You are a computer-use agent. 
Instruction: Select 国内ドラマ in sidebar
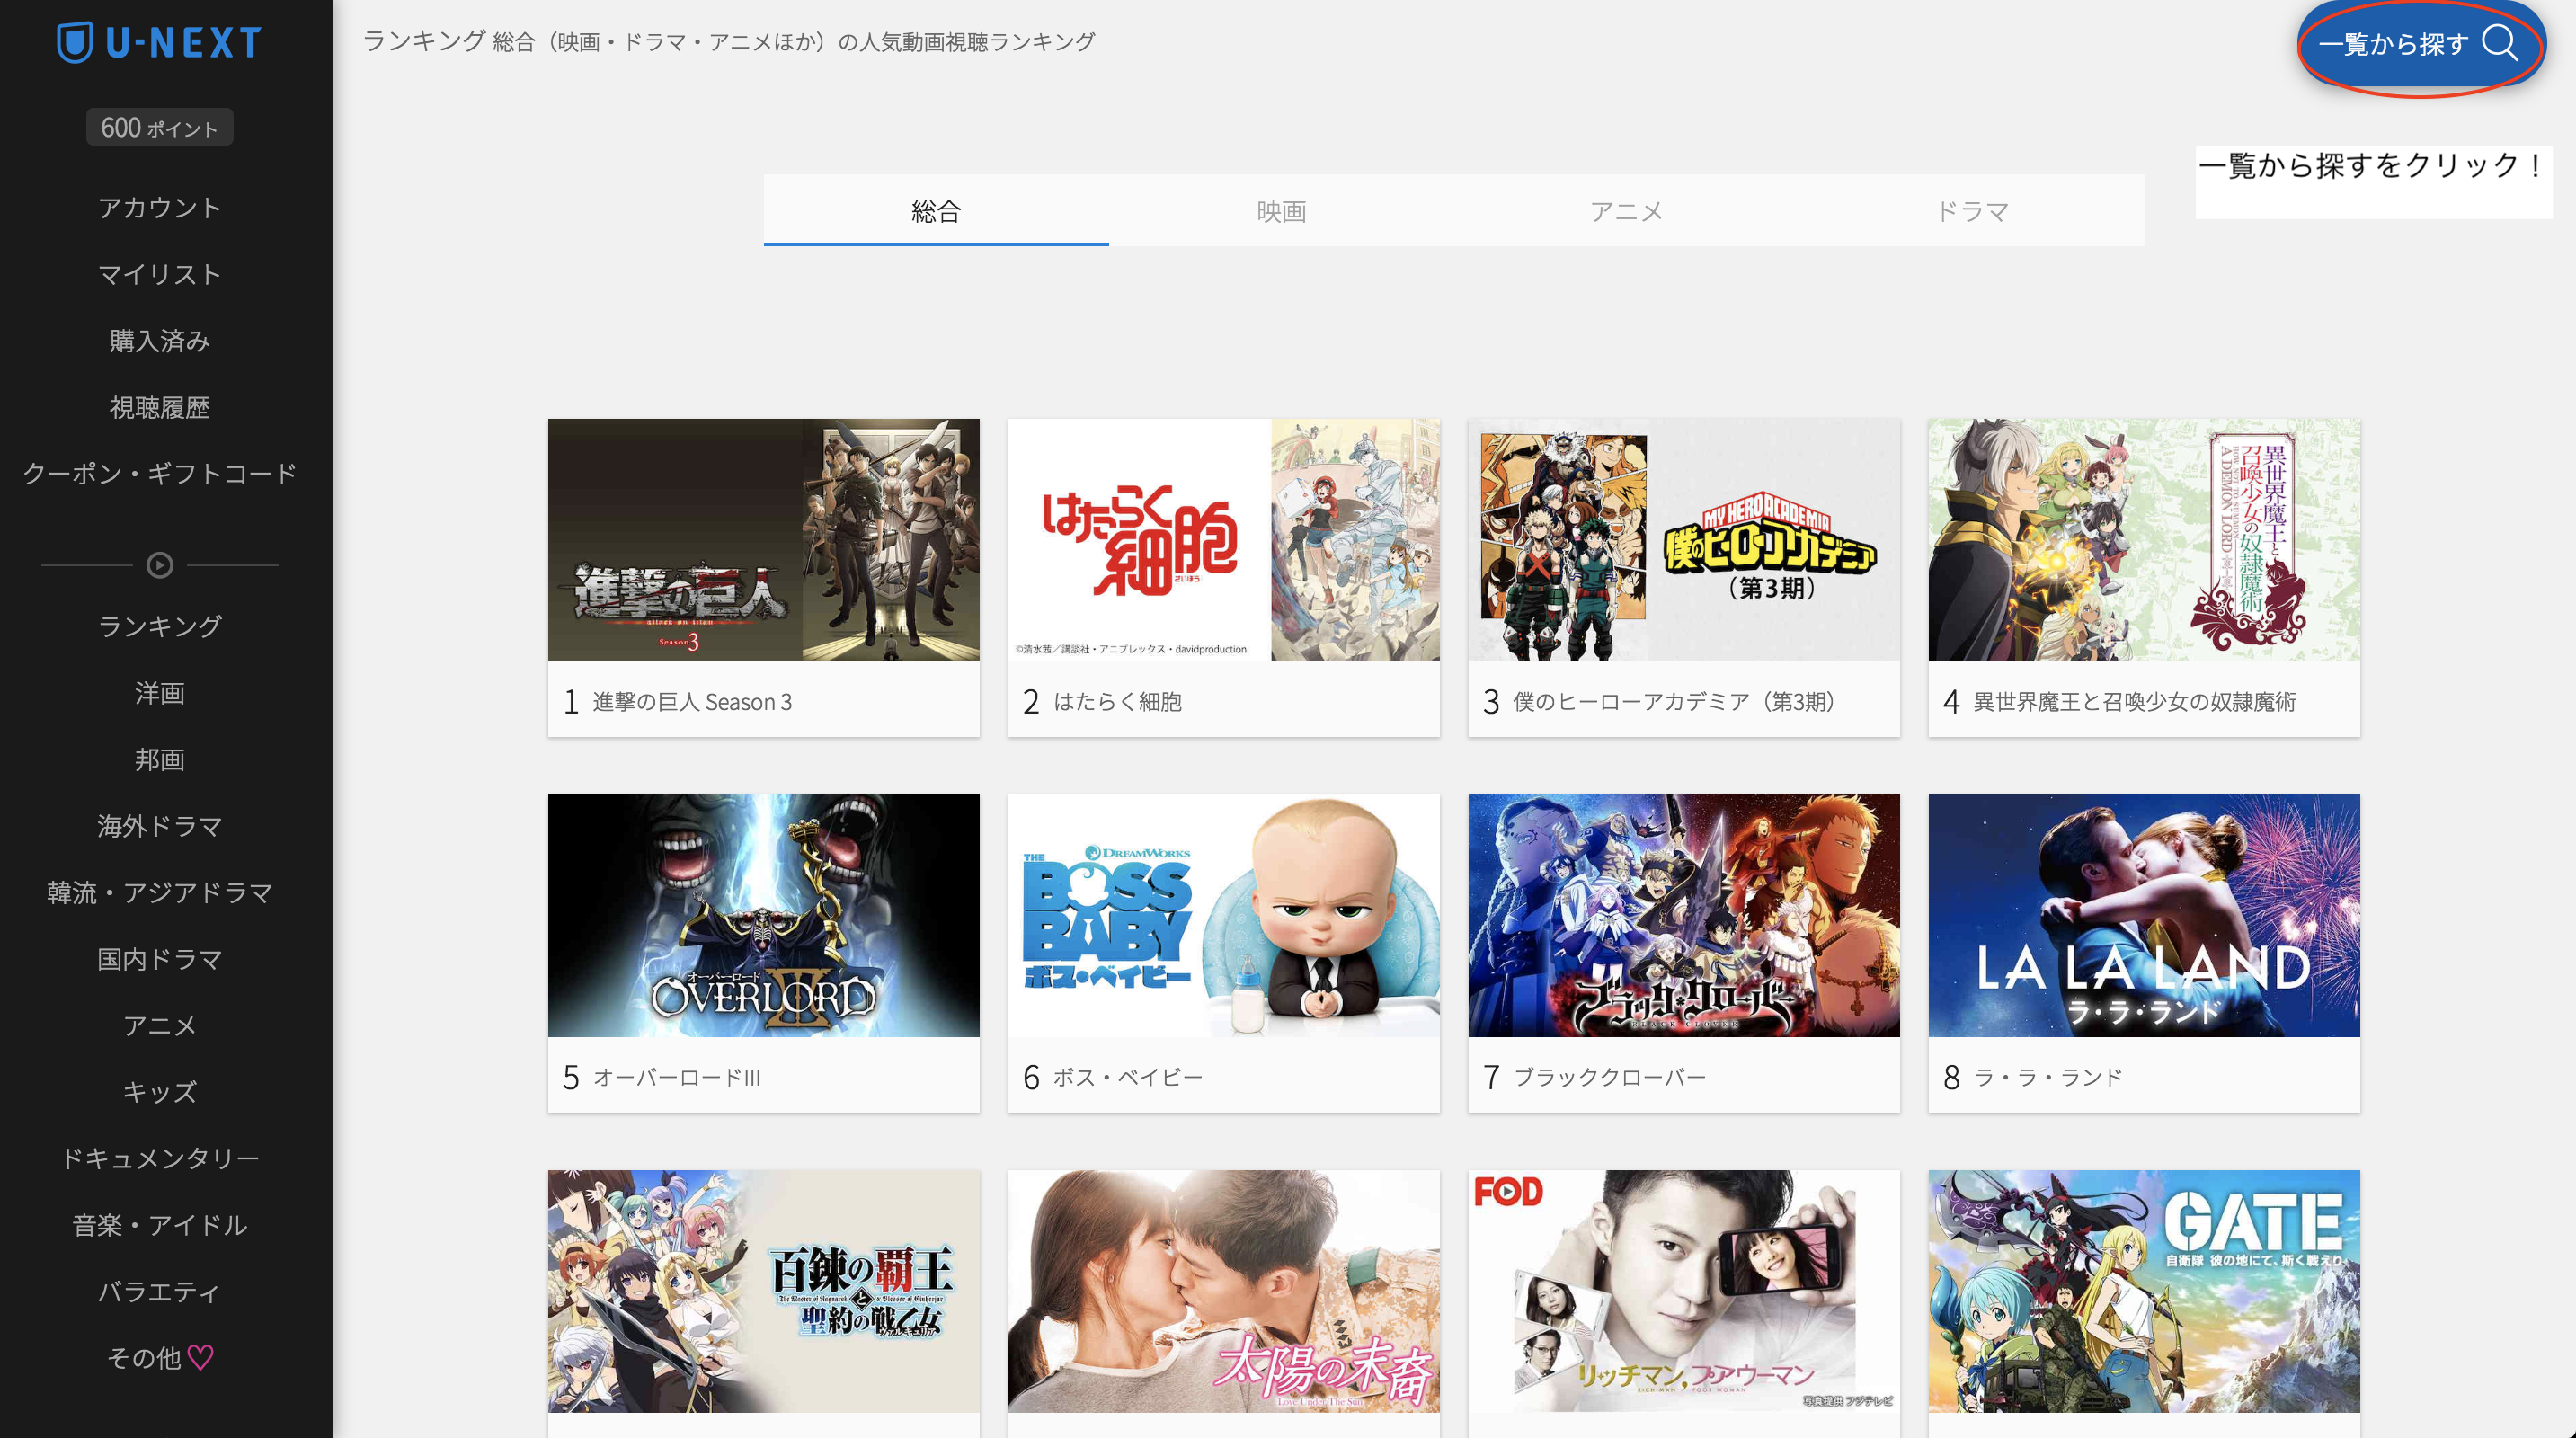click(x=160, y=959)
